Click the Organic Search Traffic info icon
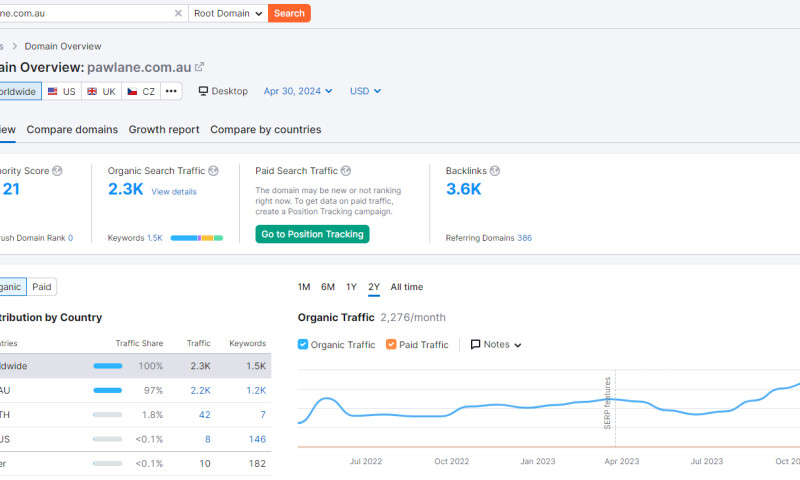This screenshot has width=800, height=480. click(213, 171)
